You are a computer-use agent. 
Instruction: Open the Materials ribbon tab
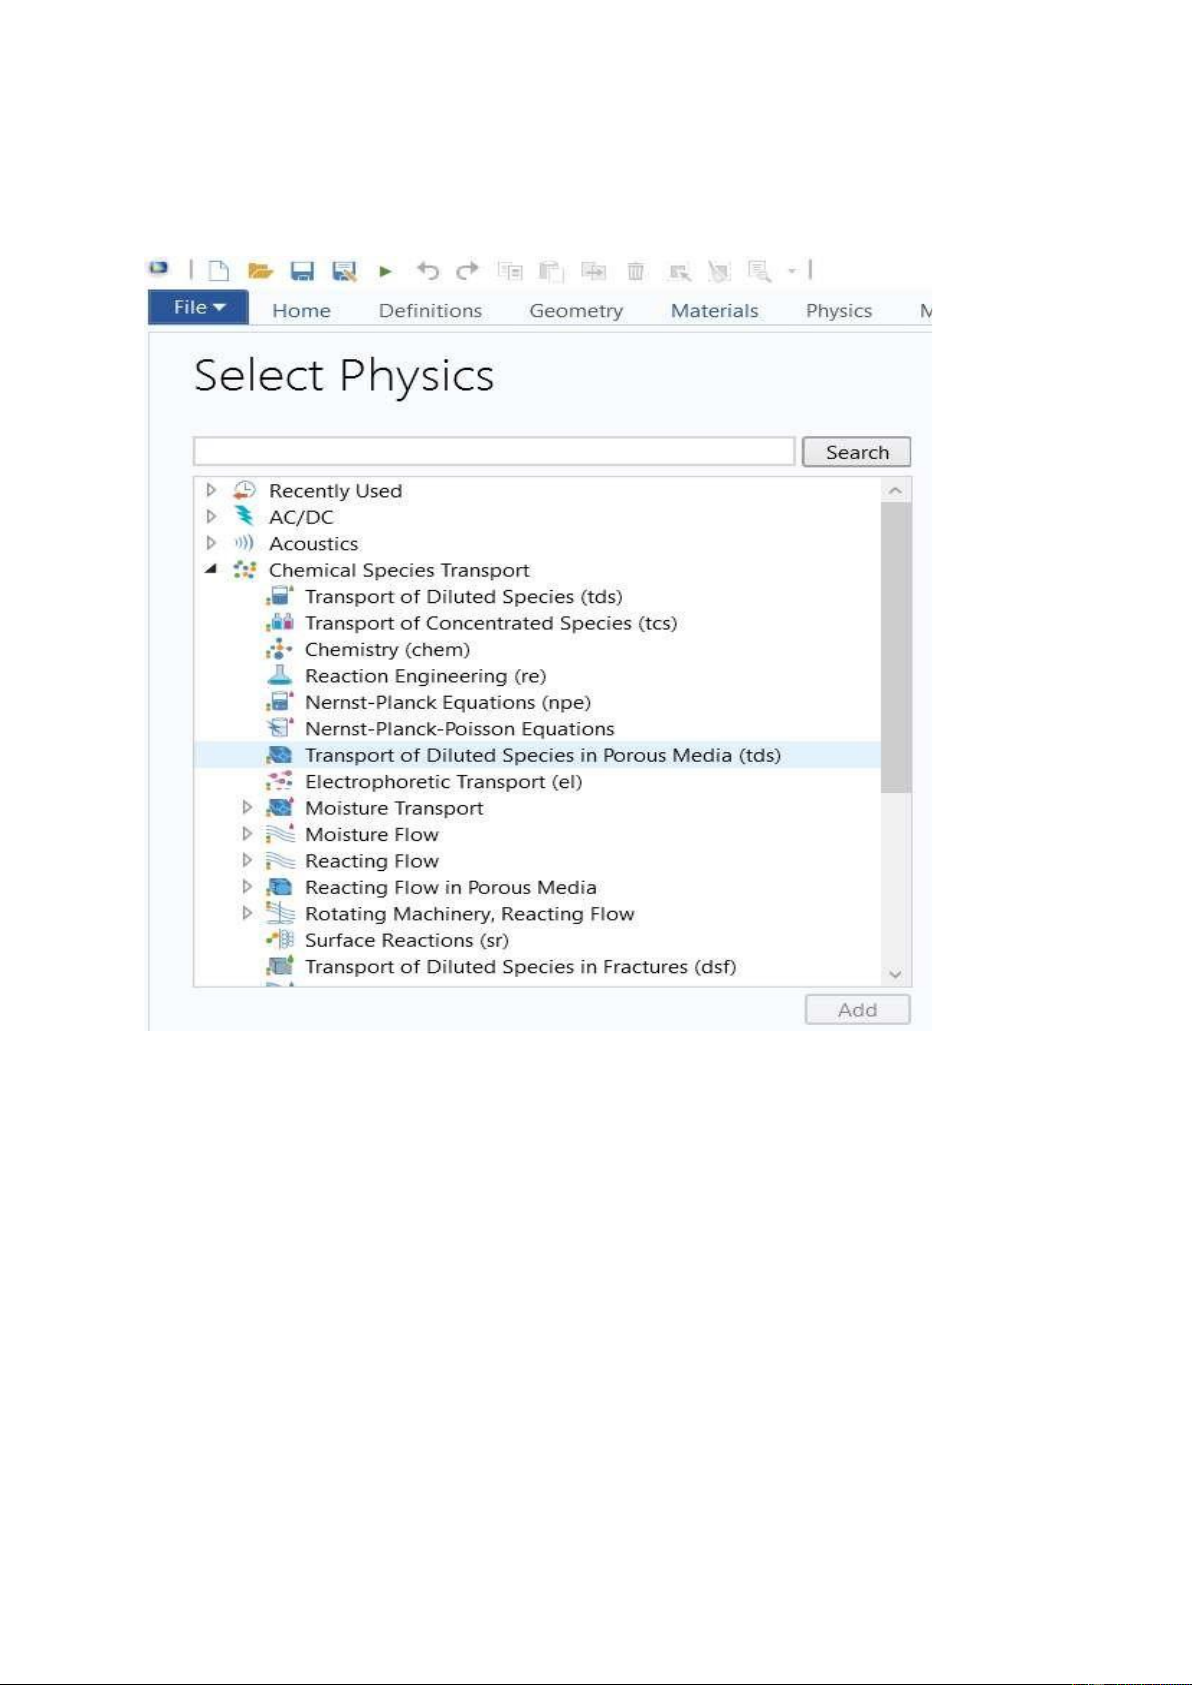(714, 311)
